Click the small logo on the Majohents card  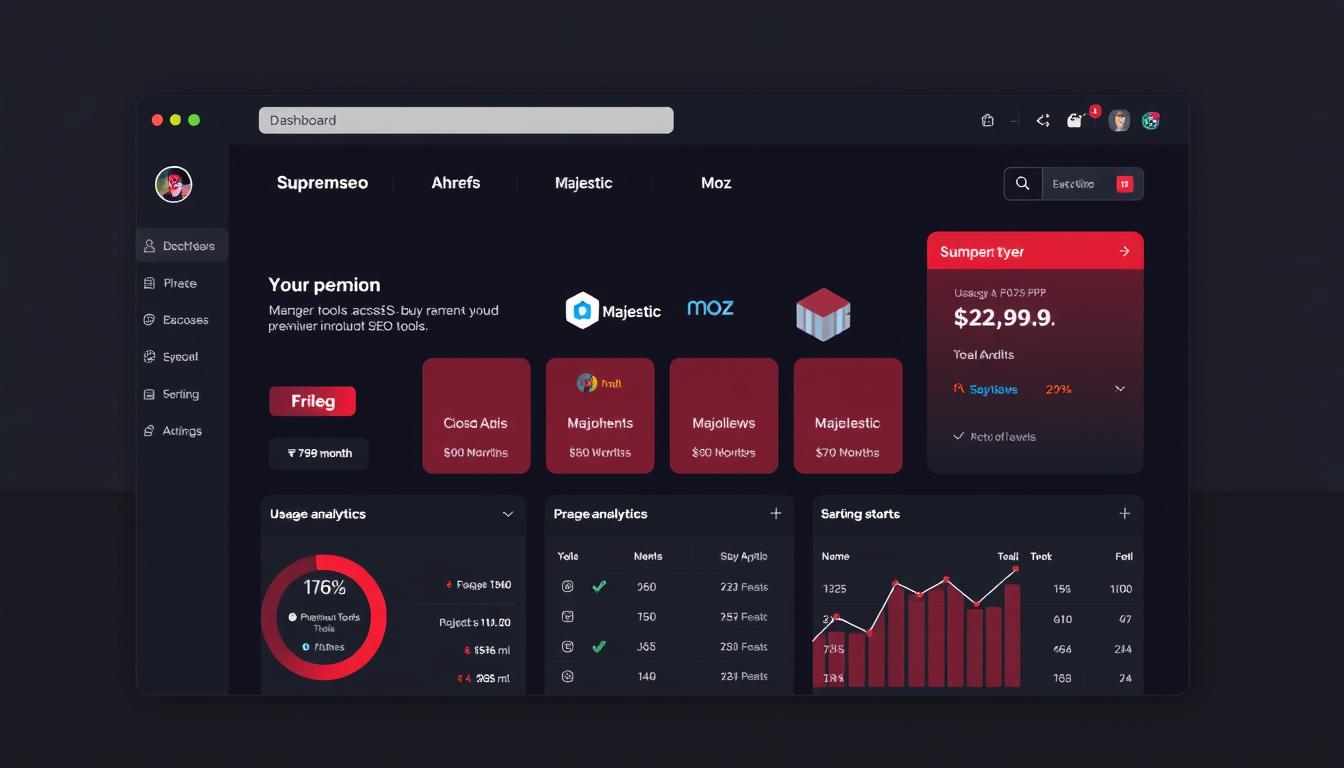(587, 382)
